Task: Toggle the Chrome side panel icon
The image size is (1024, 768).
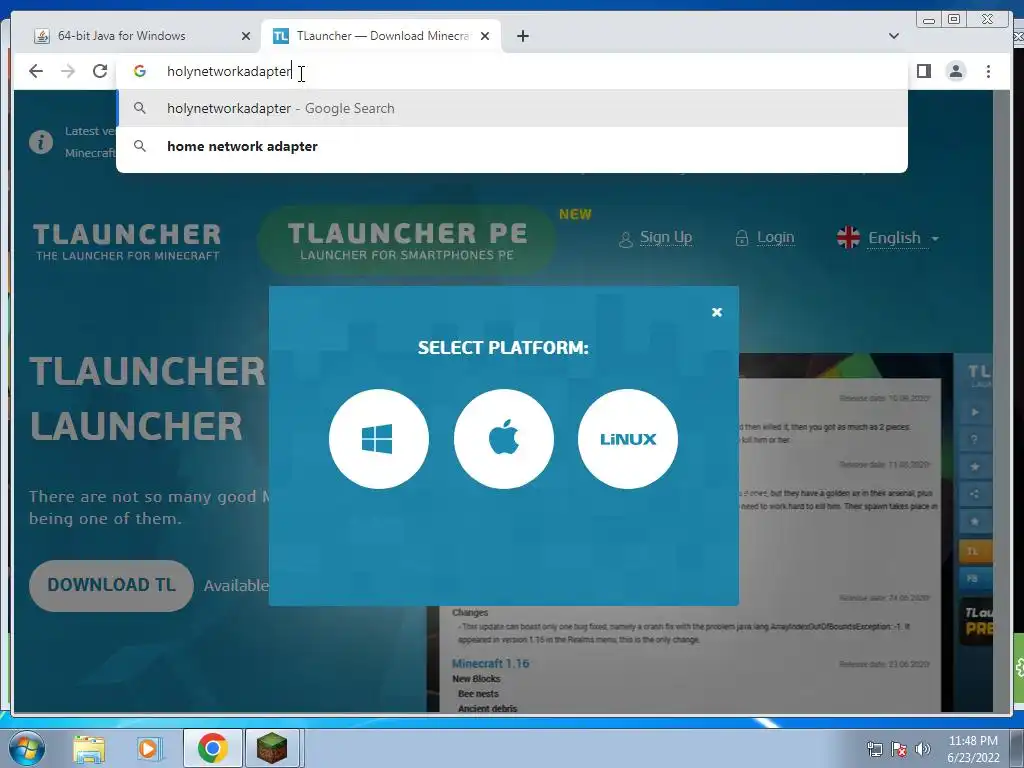Action: [923, 71]
